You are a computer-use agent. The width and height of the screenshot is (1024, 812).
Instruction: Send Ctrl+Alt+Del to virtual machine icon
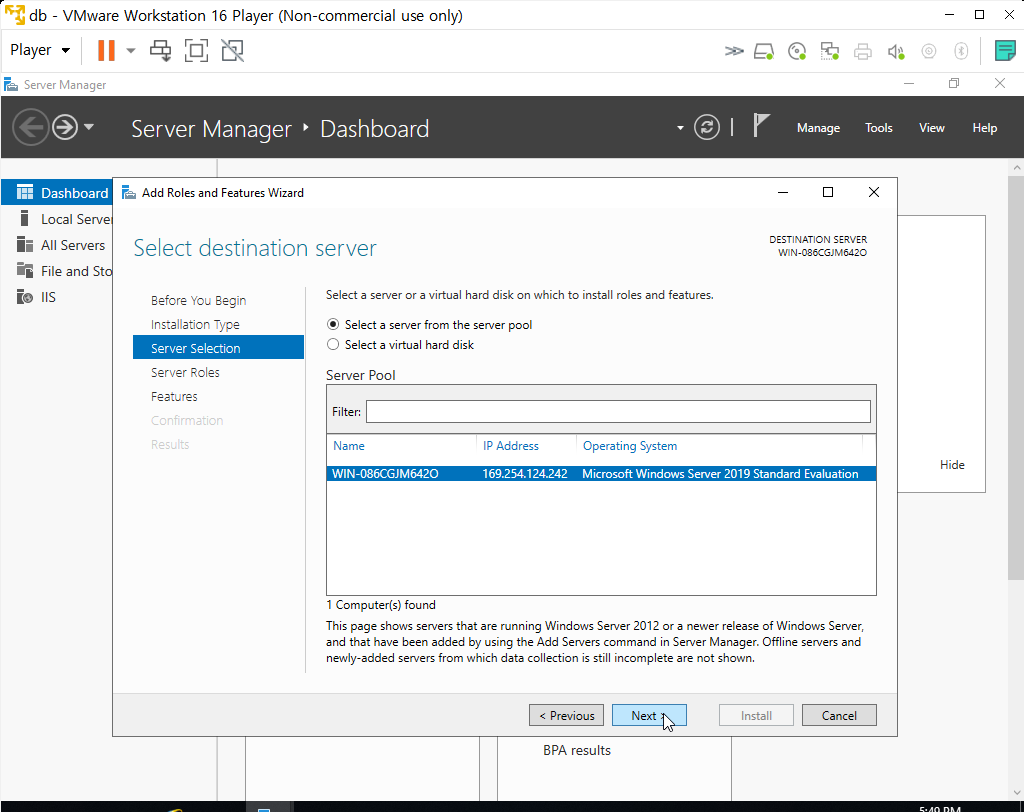click(x=160, y=50)
